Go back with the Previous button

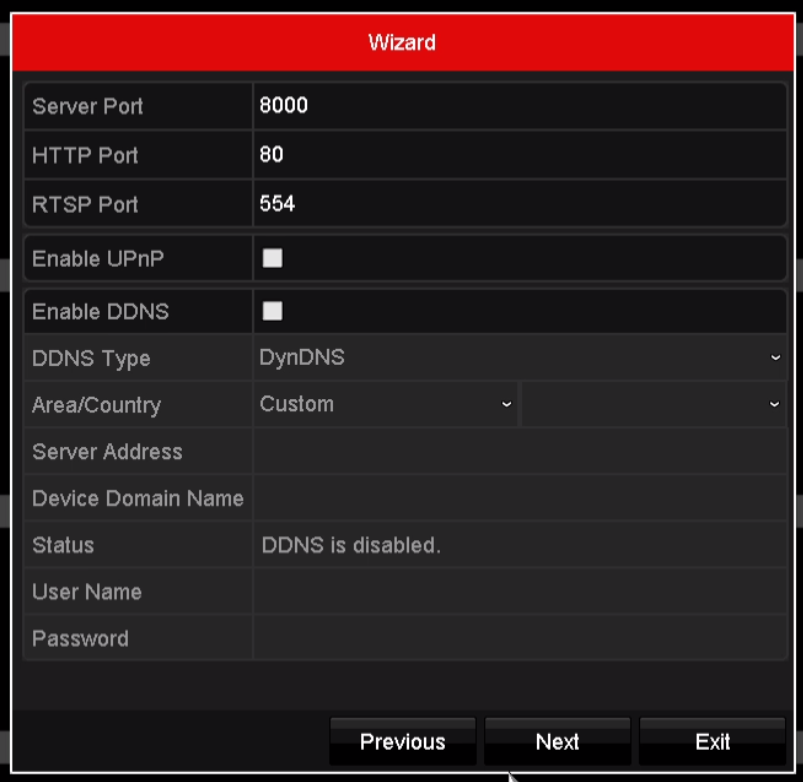pyautogui.click(x=402, y=742)
